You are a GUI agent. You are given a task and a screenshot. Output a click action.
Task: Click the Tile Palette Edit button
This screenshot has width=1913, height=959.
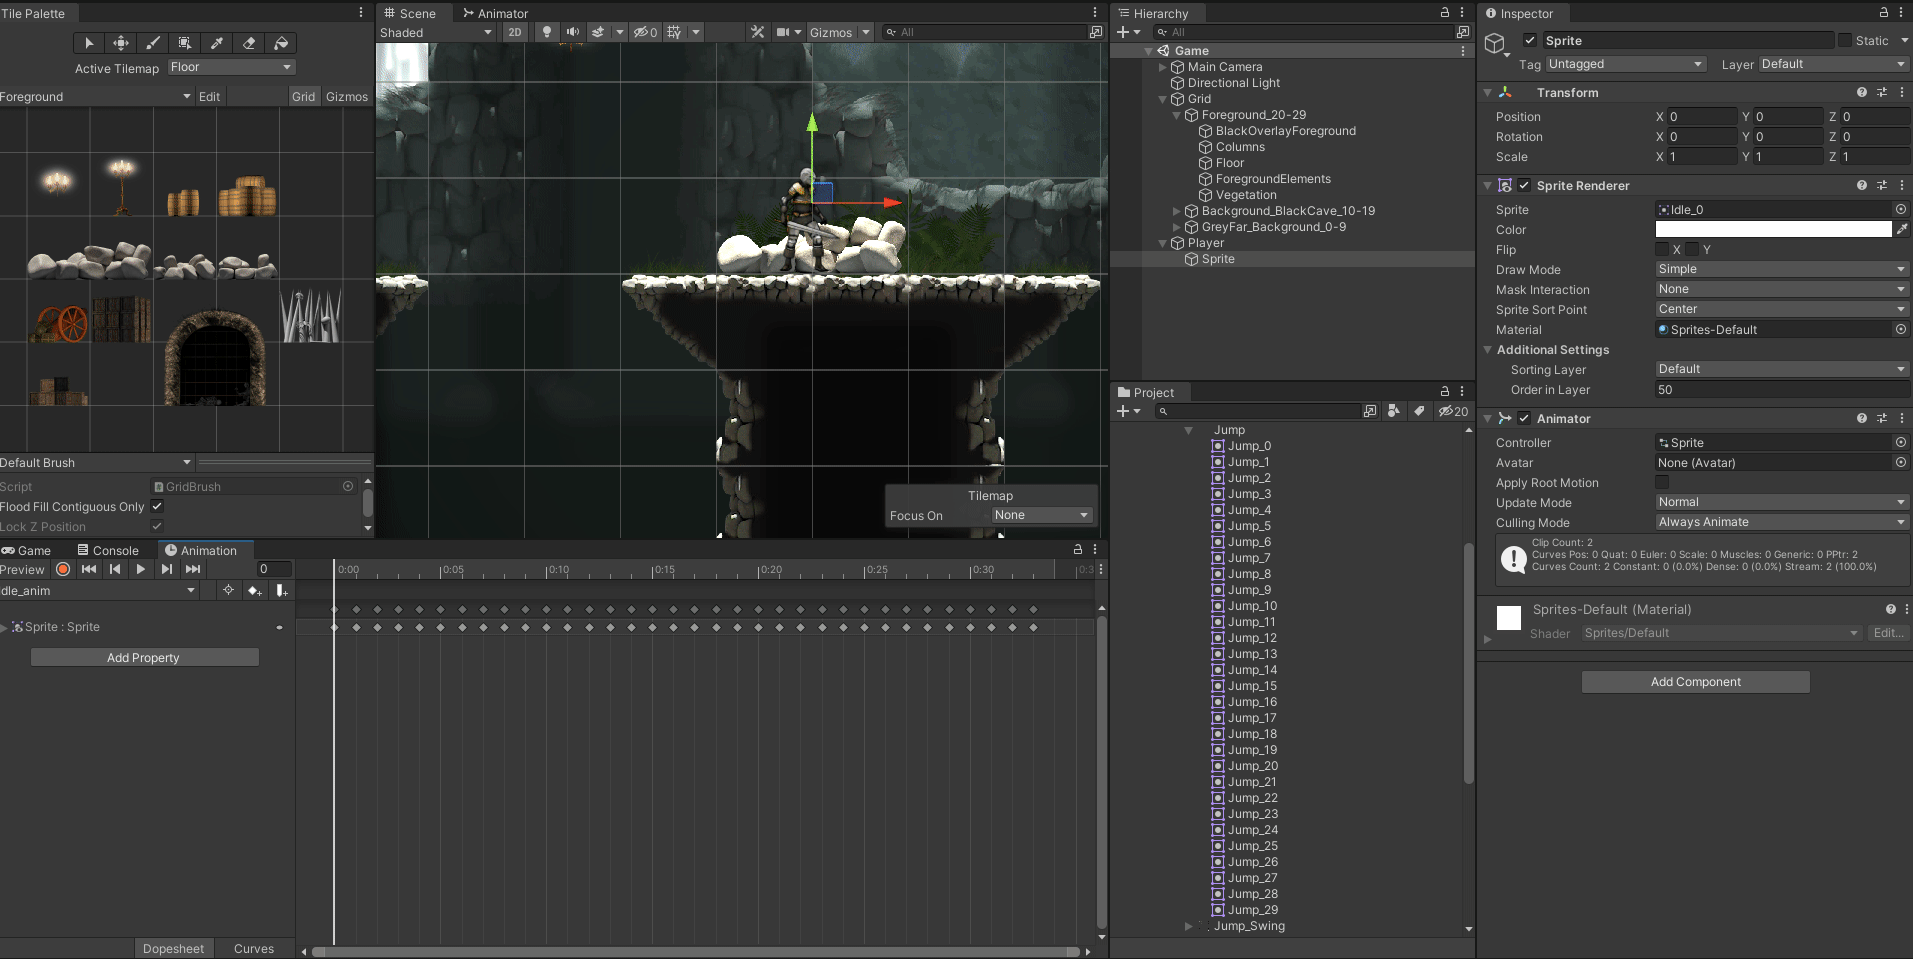[x=209, y=96]
